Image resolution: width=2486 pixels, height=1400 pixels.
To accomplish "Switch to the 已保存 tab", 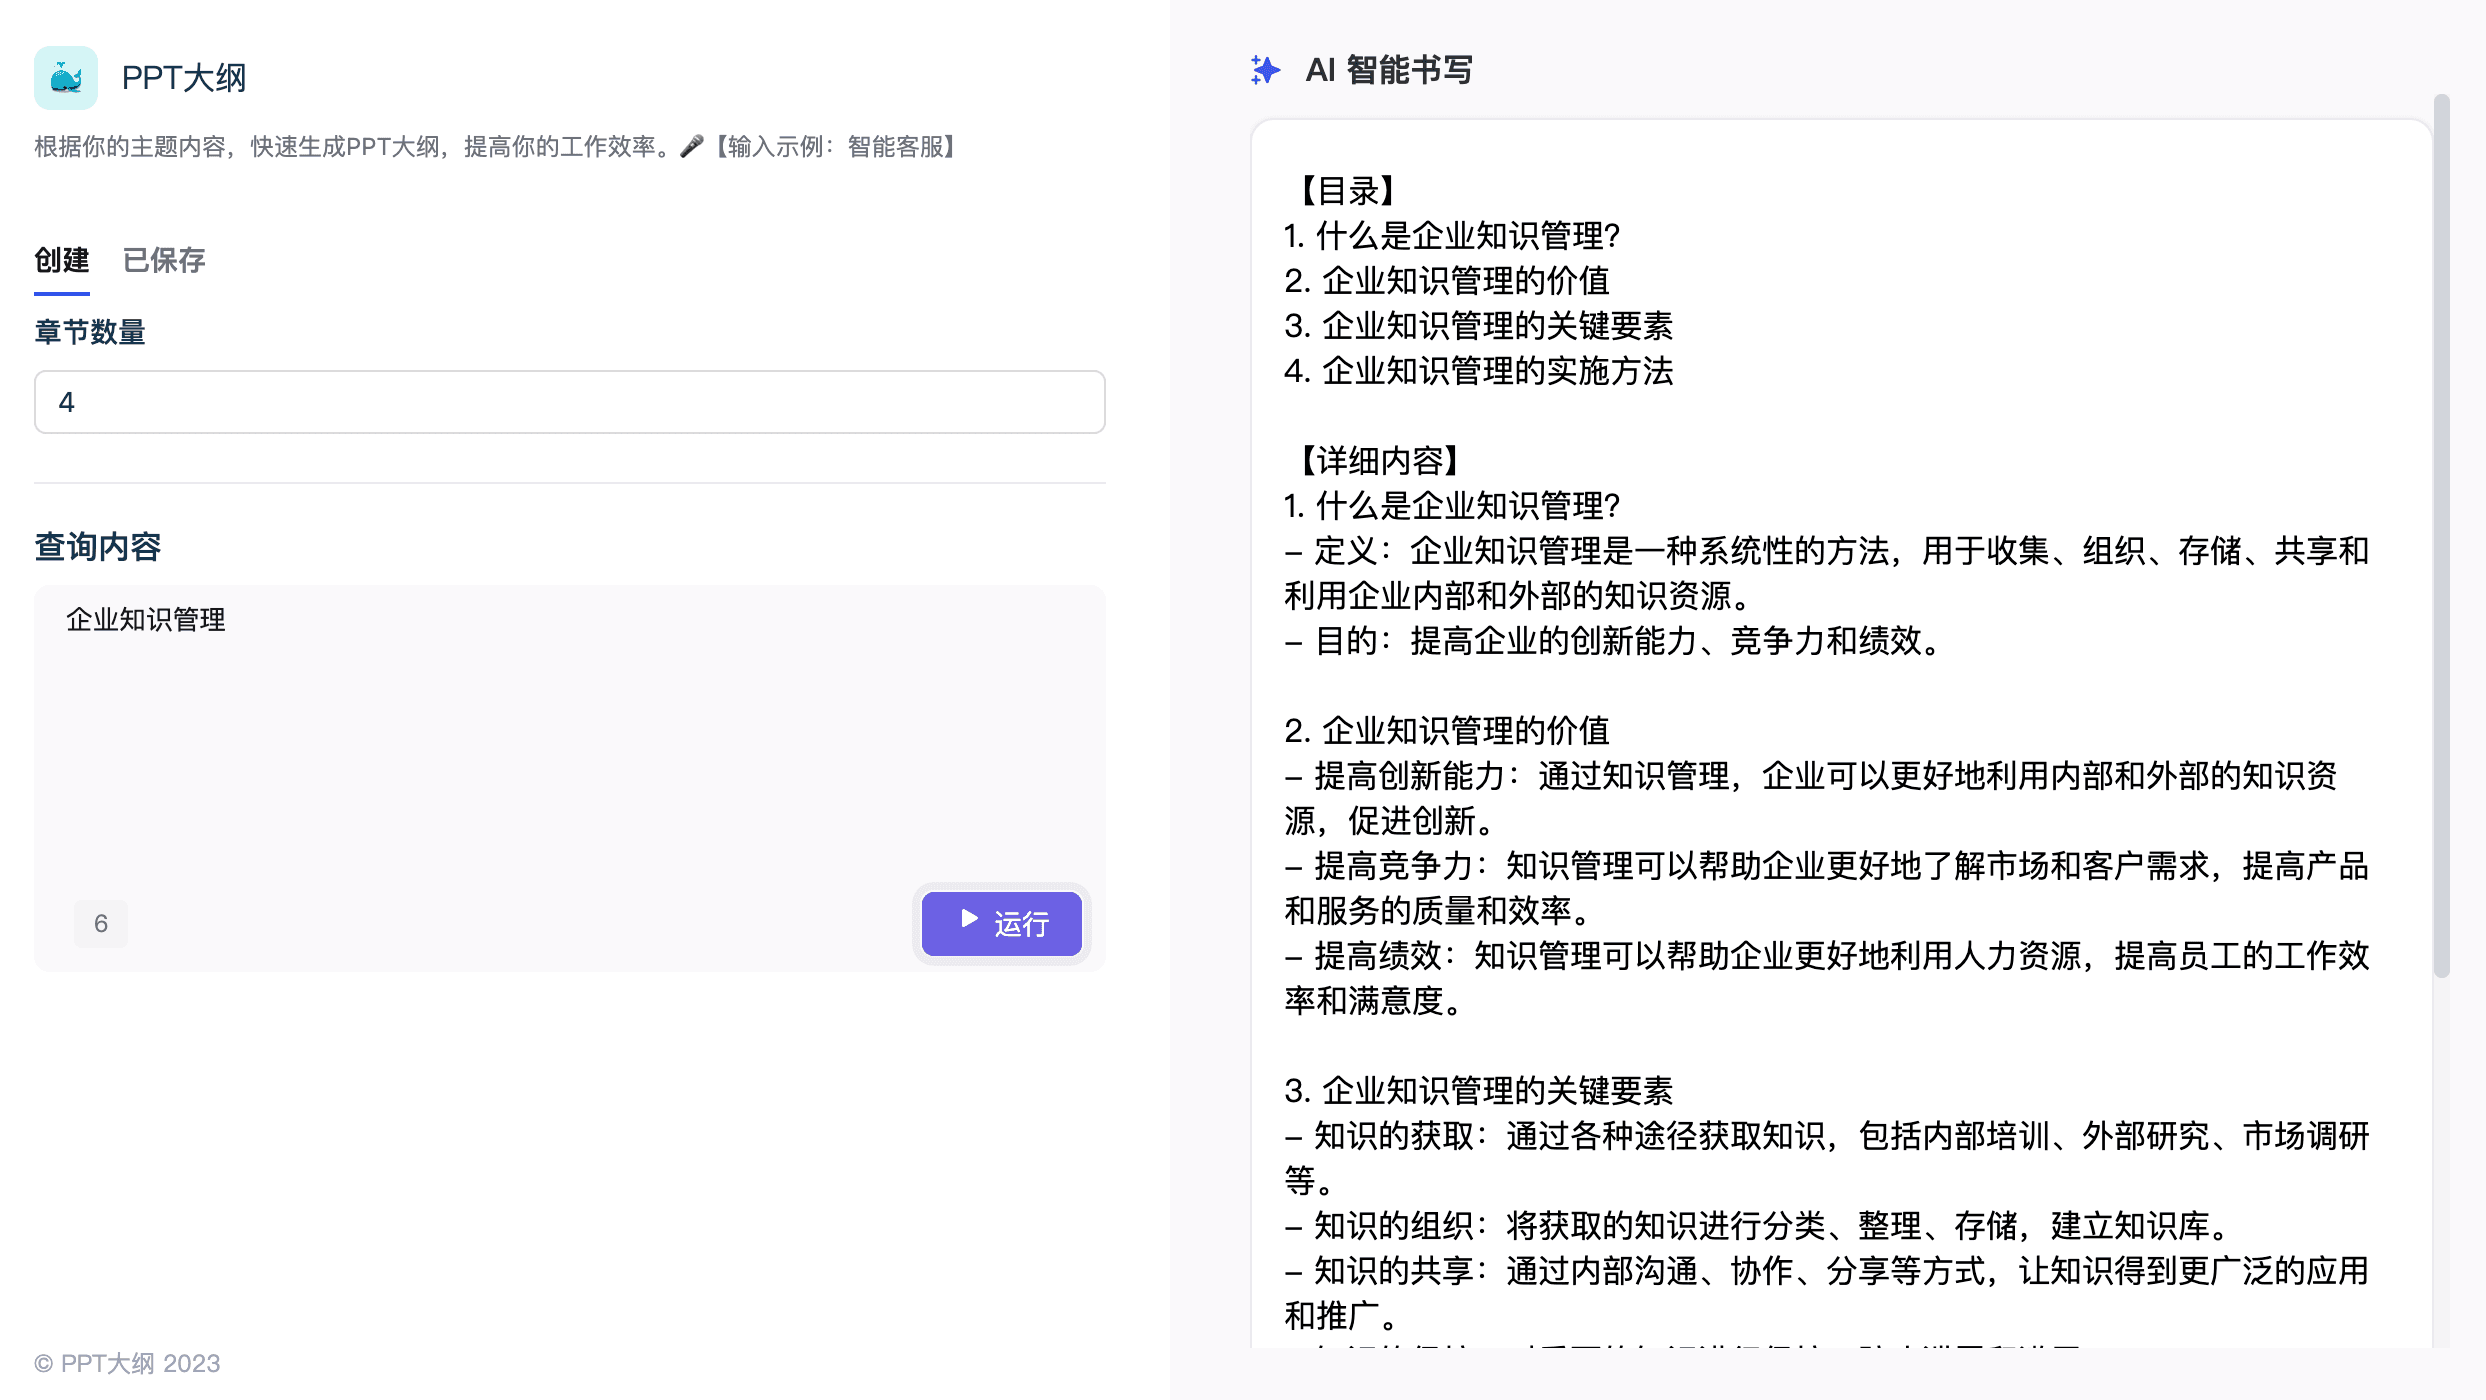I will pyautogui.click(x=164, y=260).
